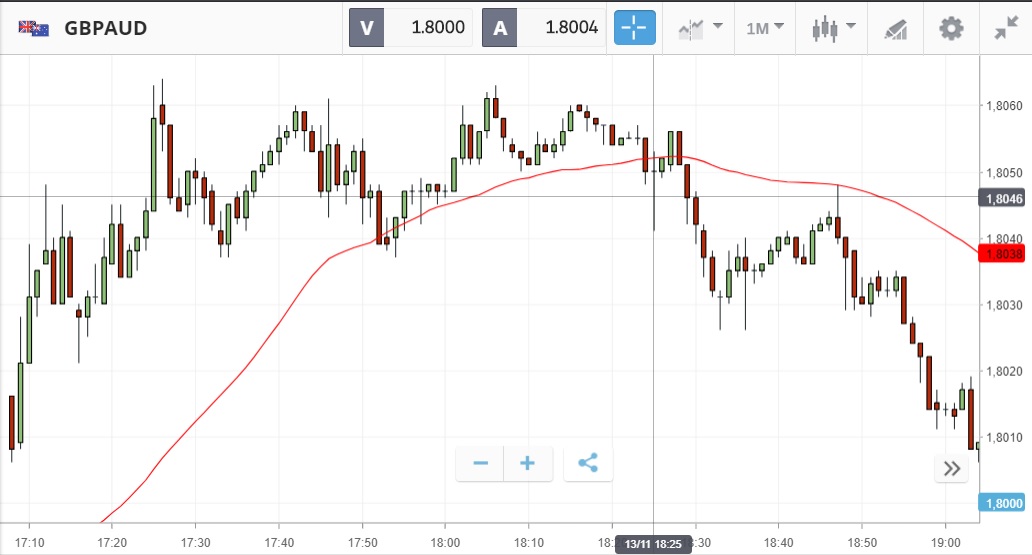This screenshot has height=555, width=1032.
Task: Open the candlestick chart type dropdown
Action: (833, 28)
